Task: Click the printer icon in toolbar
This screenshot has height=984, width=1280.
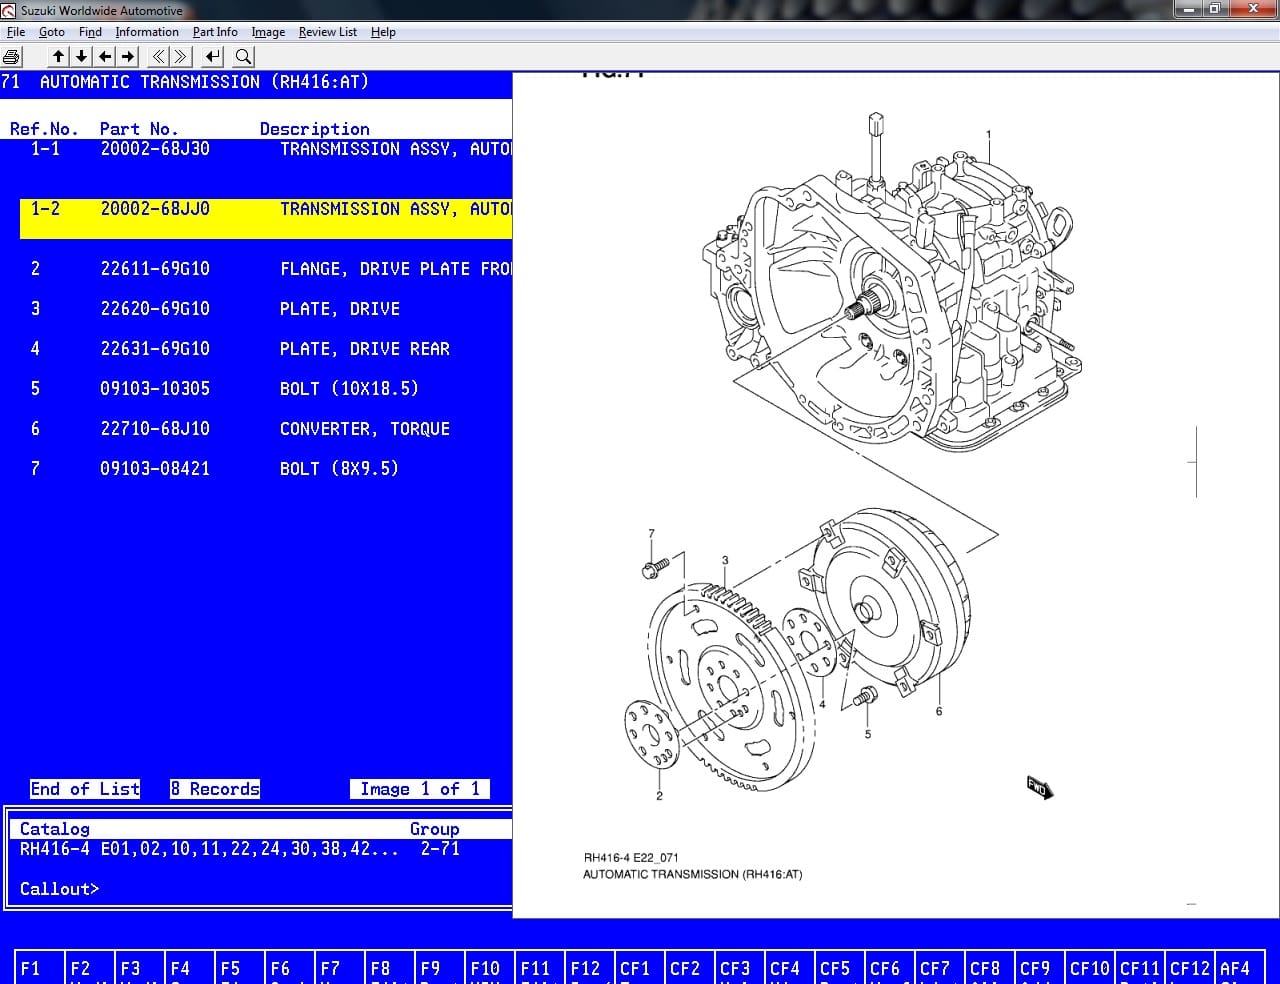Action: tap(12, 57)
